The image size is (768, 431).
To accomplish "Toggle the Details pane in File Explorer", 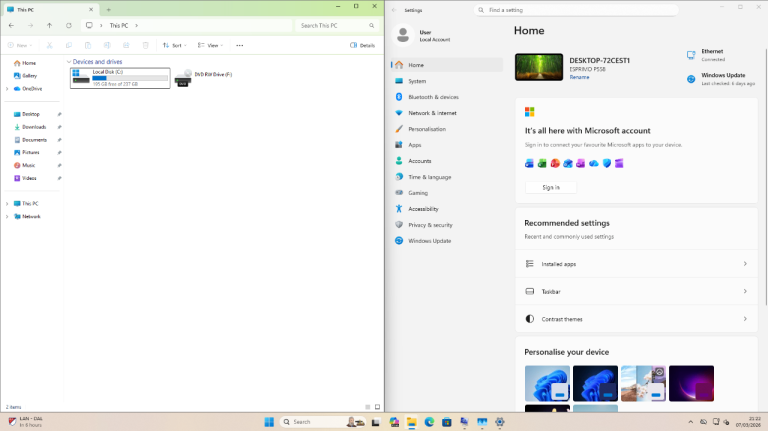I will 363,45.
